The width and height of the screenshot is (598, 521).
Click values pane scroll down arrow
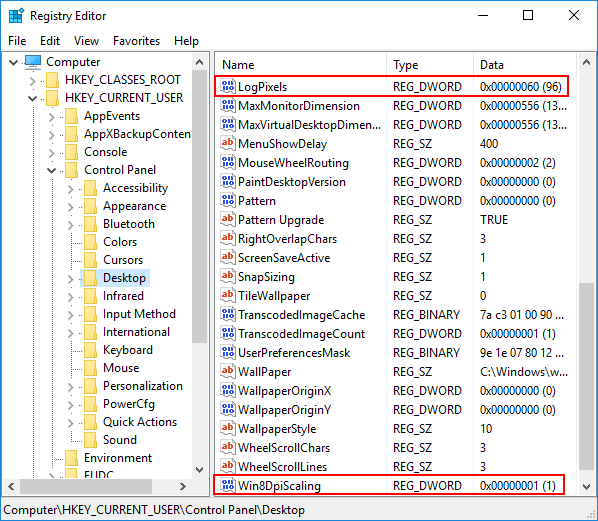[587, 486]
